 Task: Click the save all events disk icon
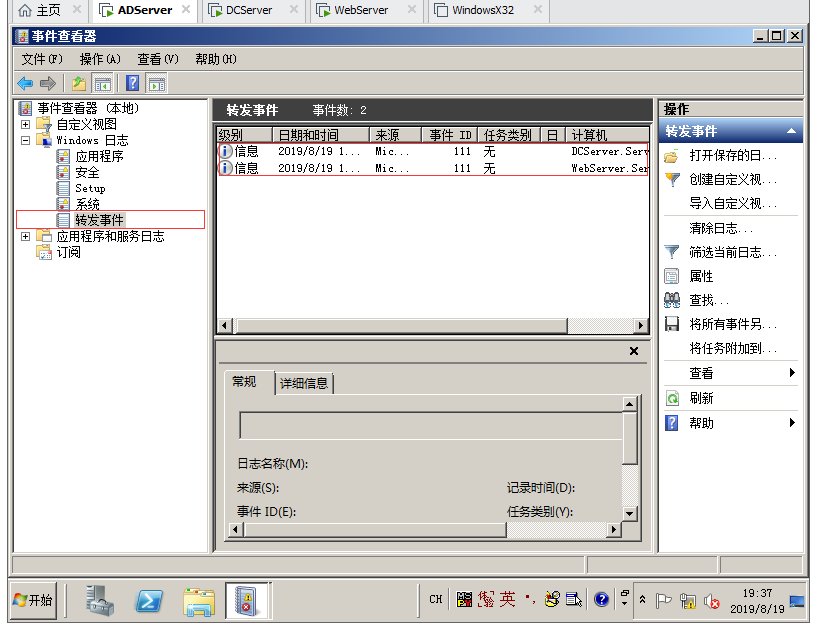(x=672, y=324)
